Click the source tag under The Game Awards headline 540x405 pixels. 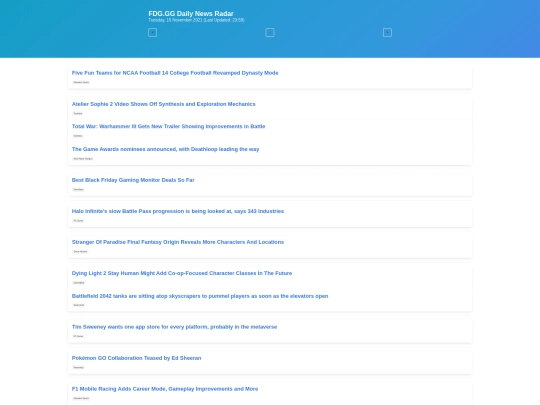click(83, 159)
